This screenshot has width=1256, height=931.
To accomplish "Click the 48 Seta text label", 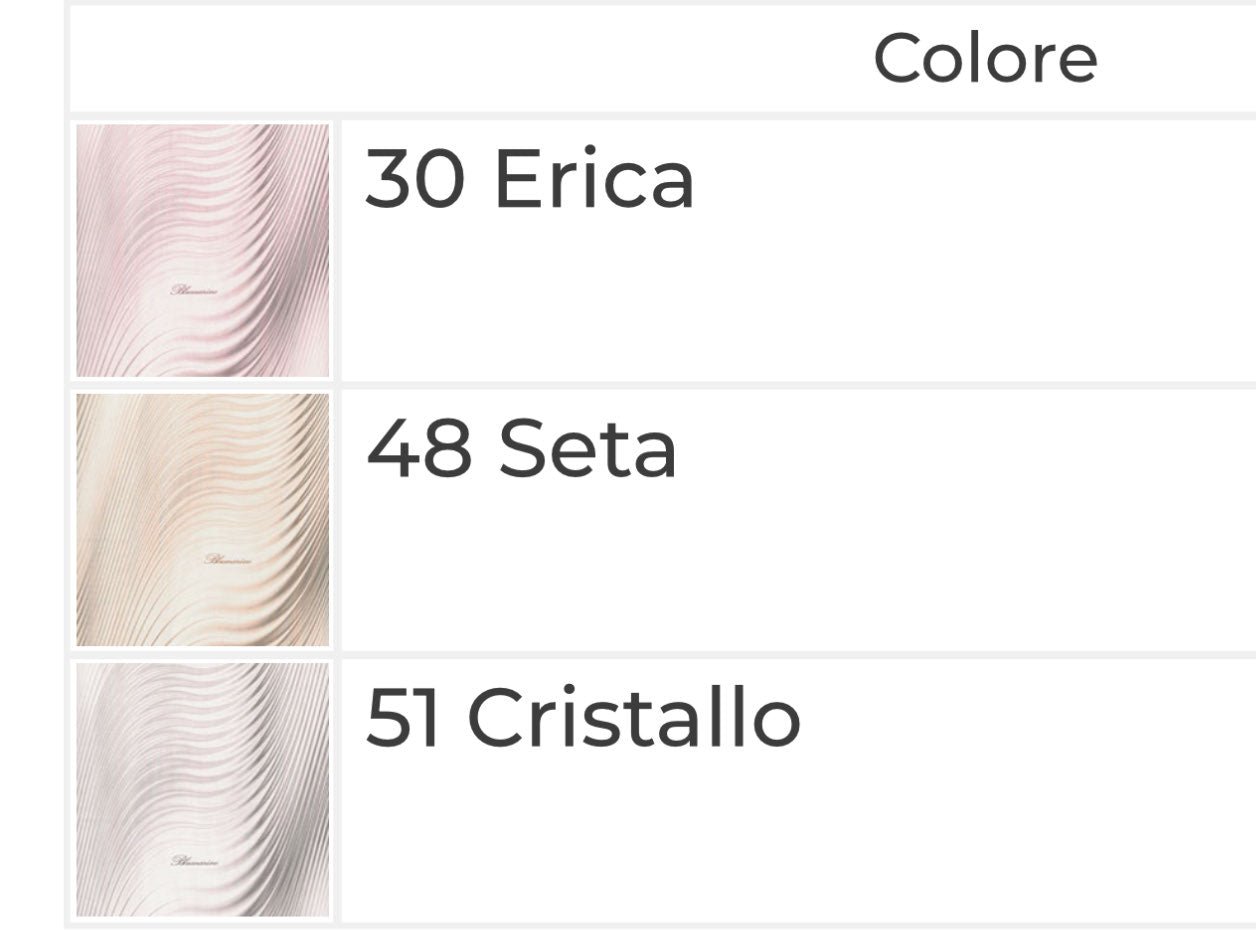I will click(x=521, y=449).
